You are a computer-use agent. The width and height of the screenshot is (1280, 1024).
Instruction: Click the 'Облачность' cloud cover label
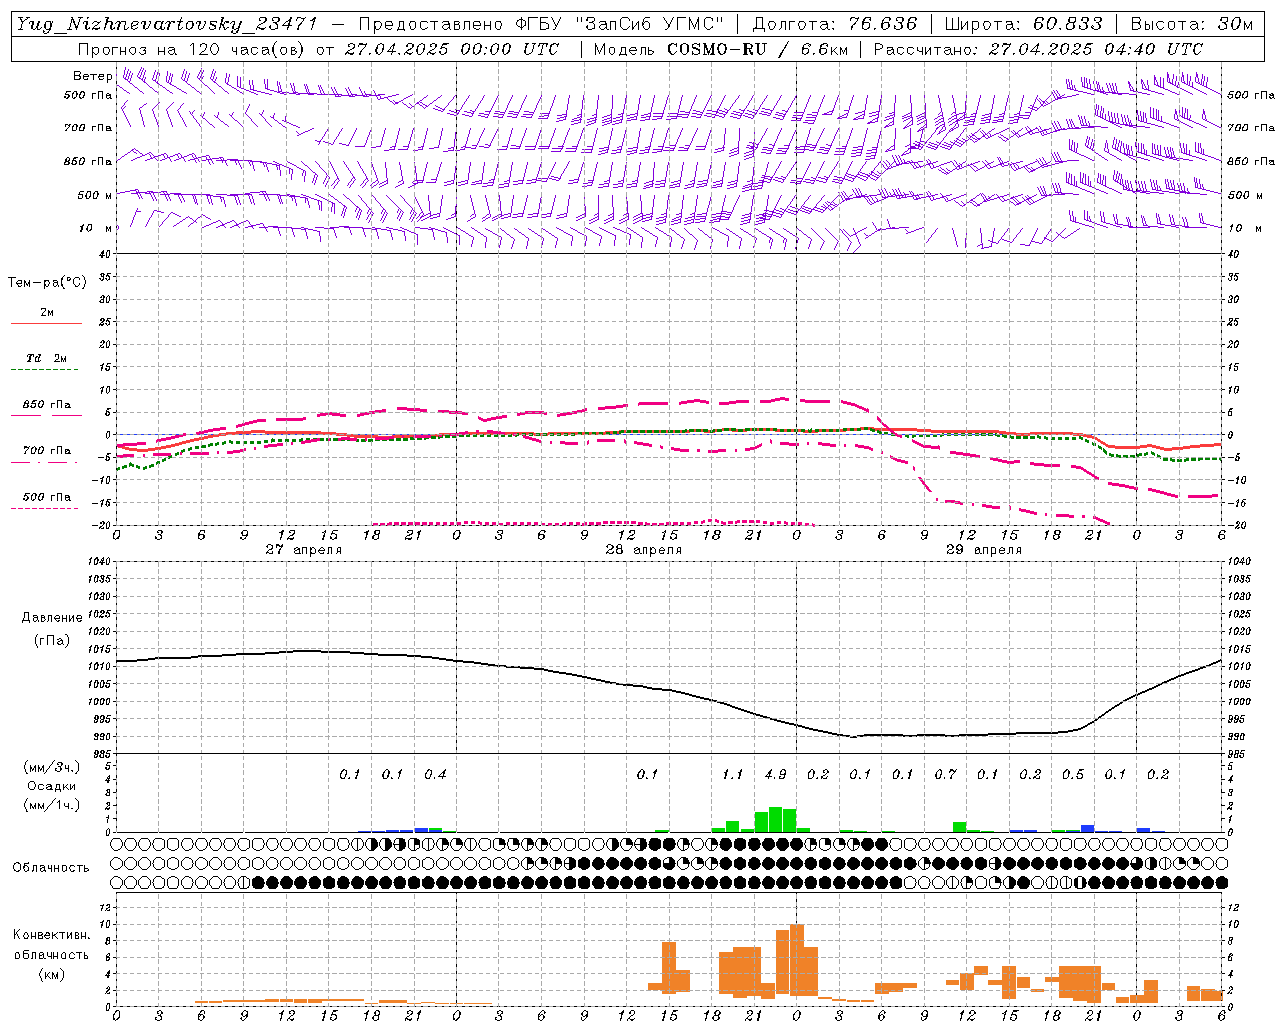coord(51,868)
